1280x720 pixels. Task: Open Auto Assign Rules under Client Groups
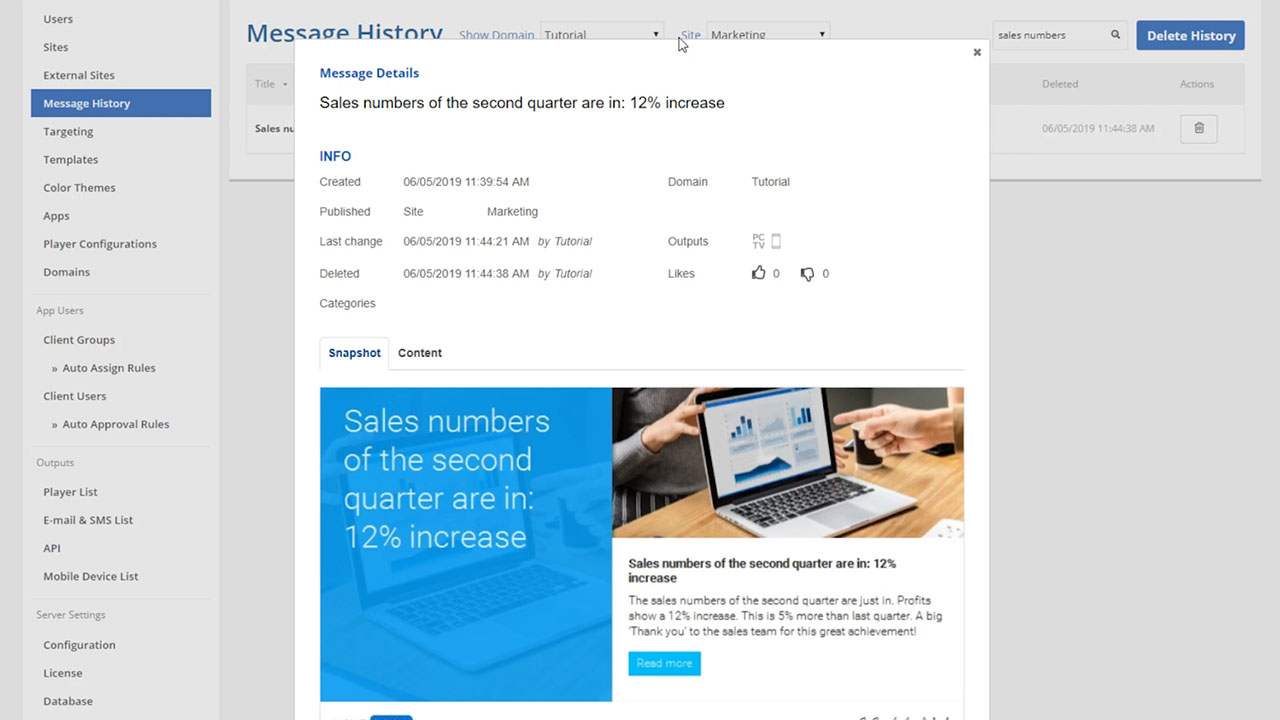click(108, 368)
